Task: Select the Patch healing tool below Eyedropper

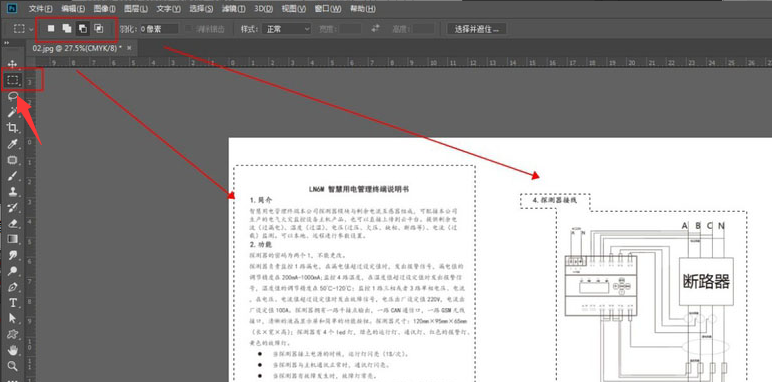Action: [x=12, y=160]
